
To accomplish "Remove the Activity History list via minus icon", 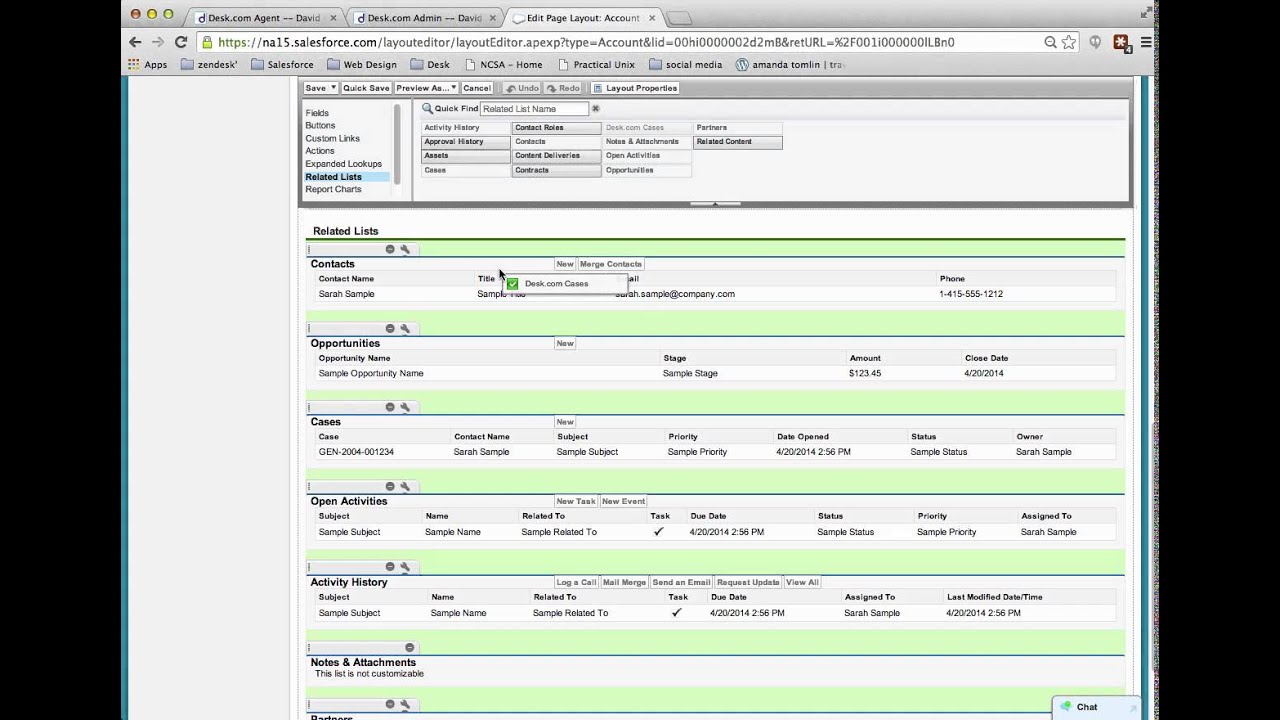I will 390,567.
